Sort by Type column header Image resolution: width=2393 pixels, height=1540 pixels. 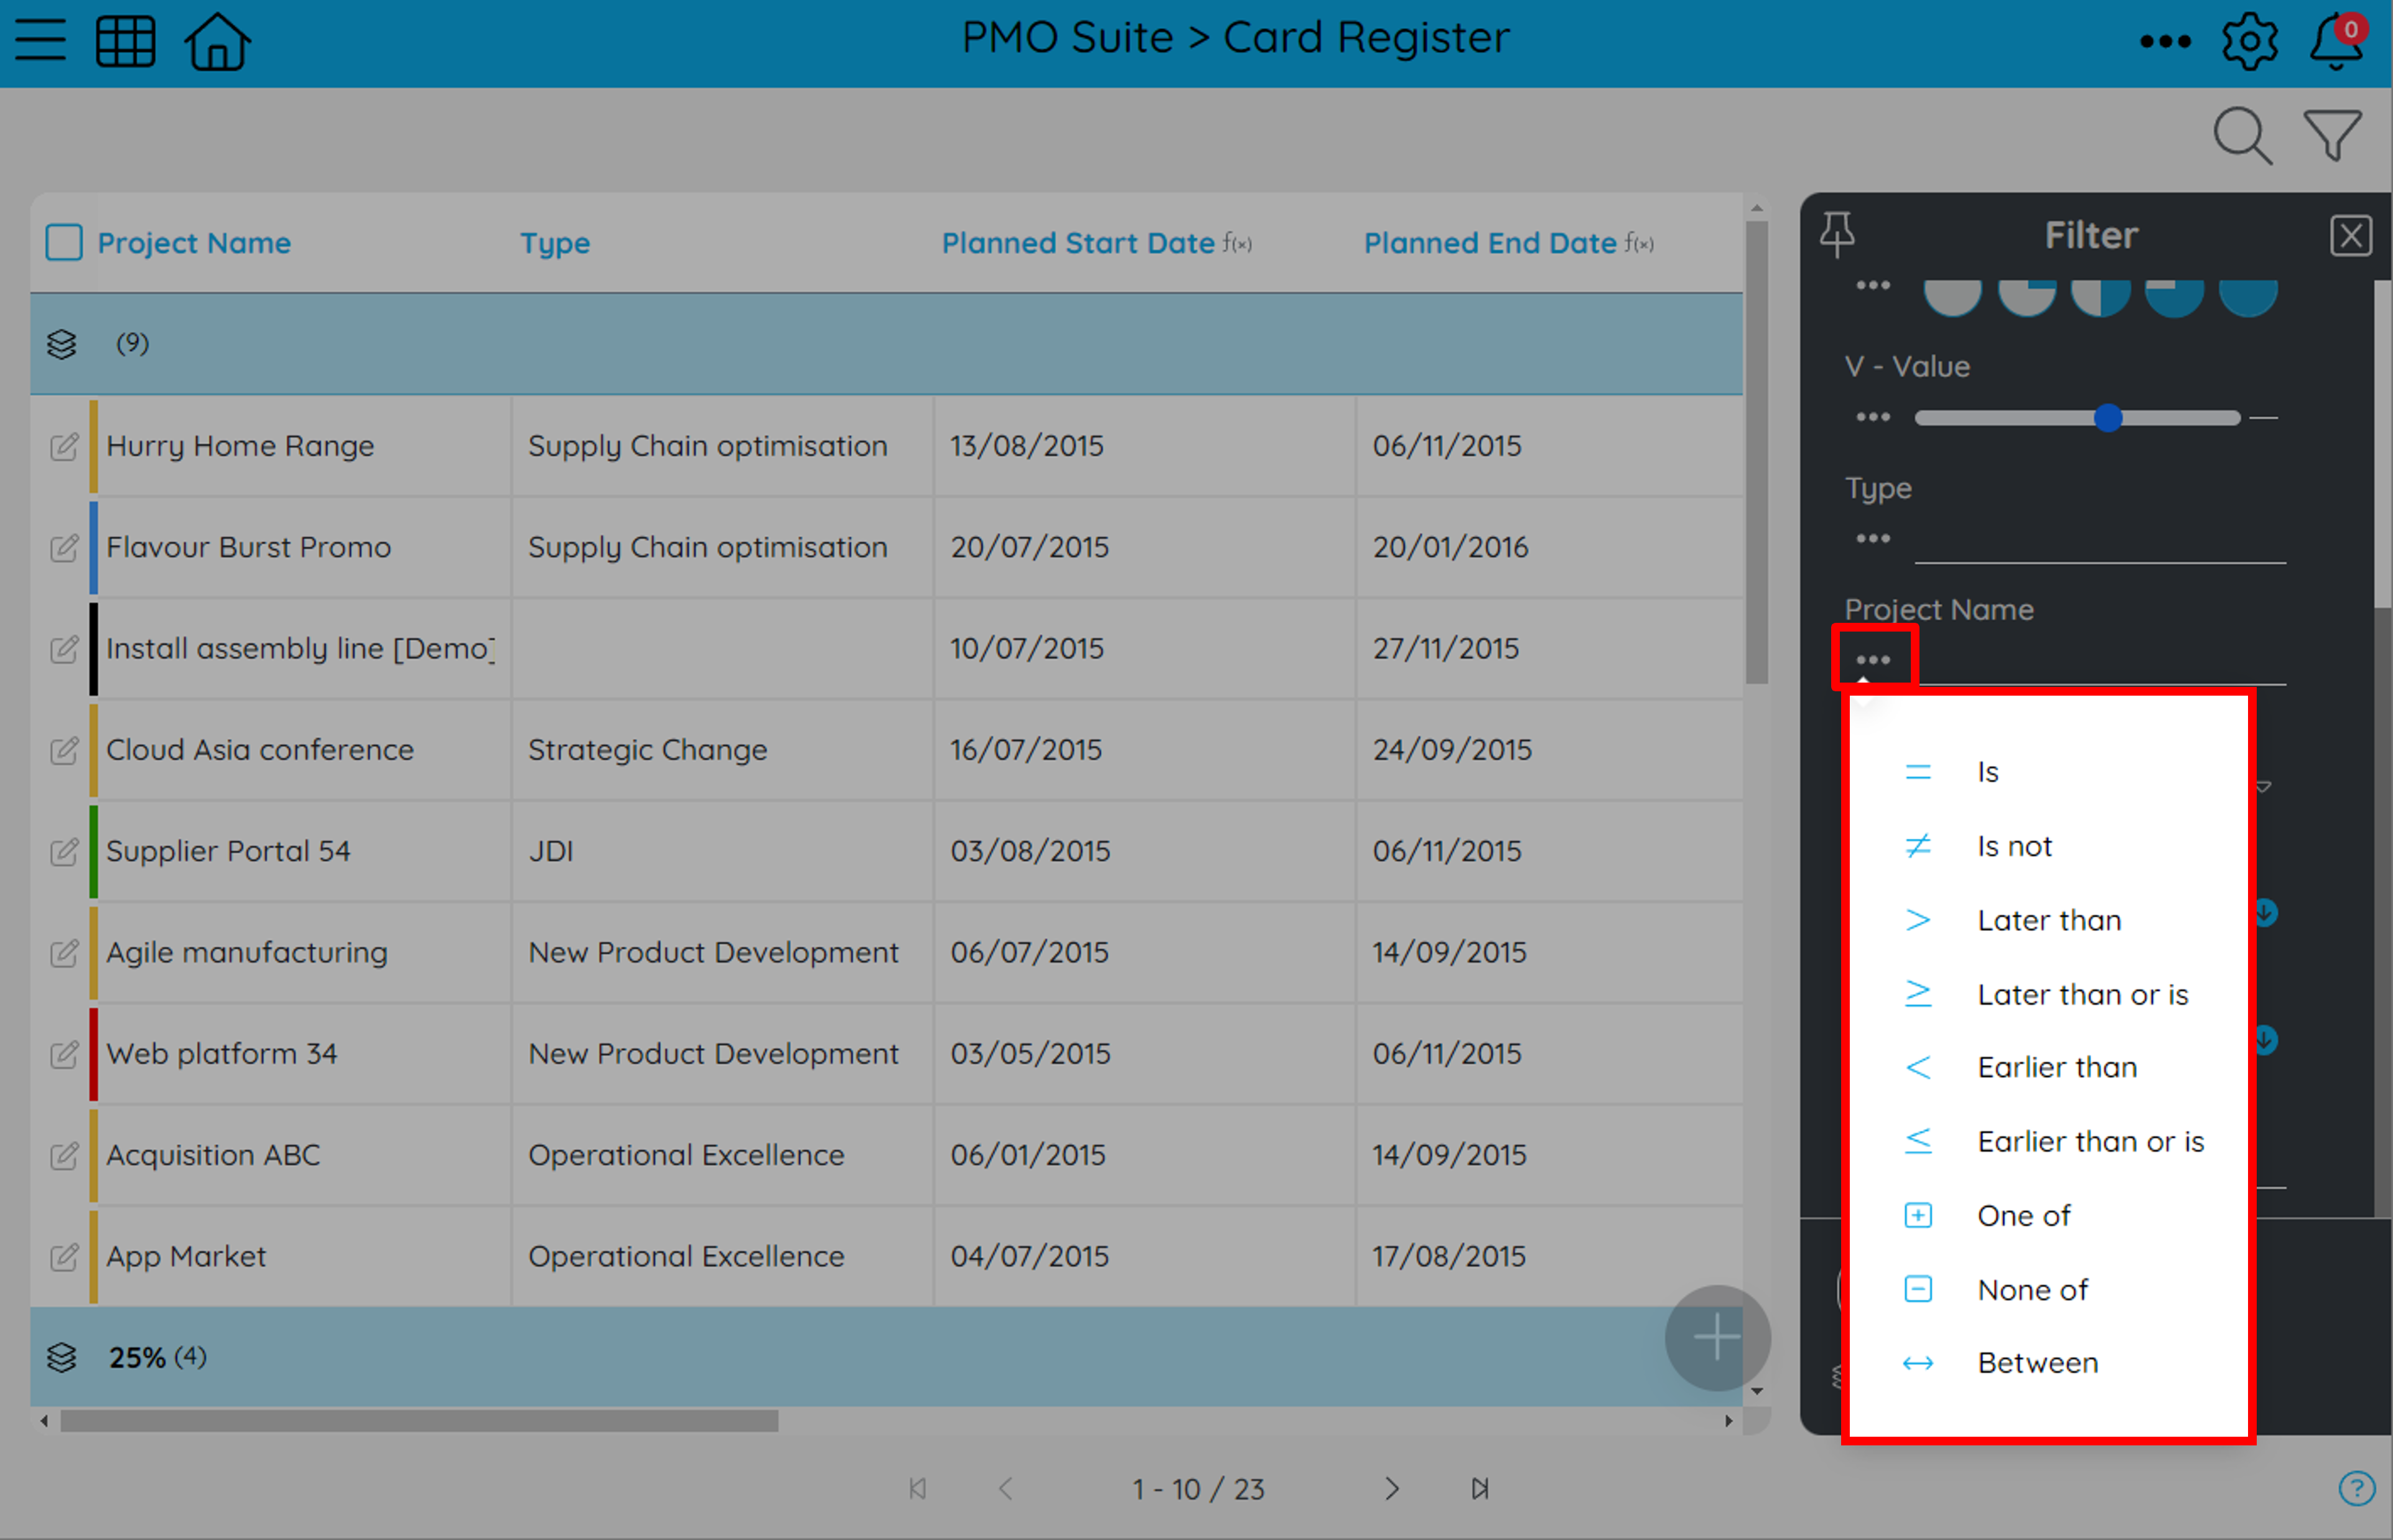(x=555, y=243)
